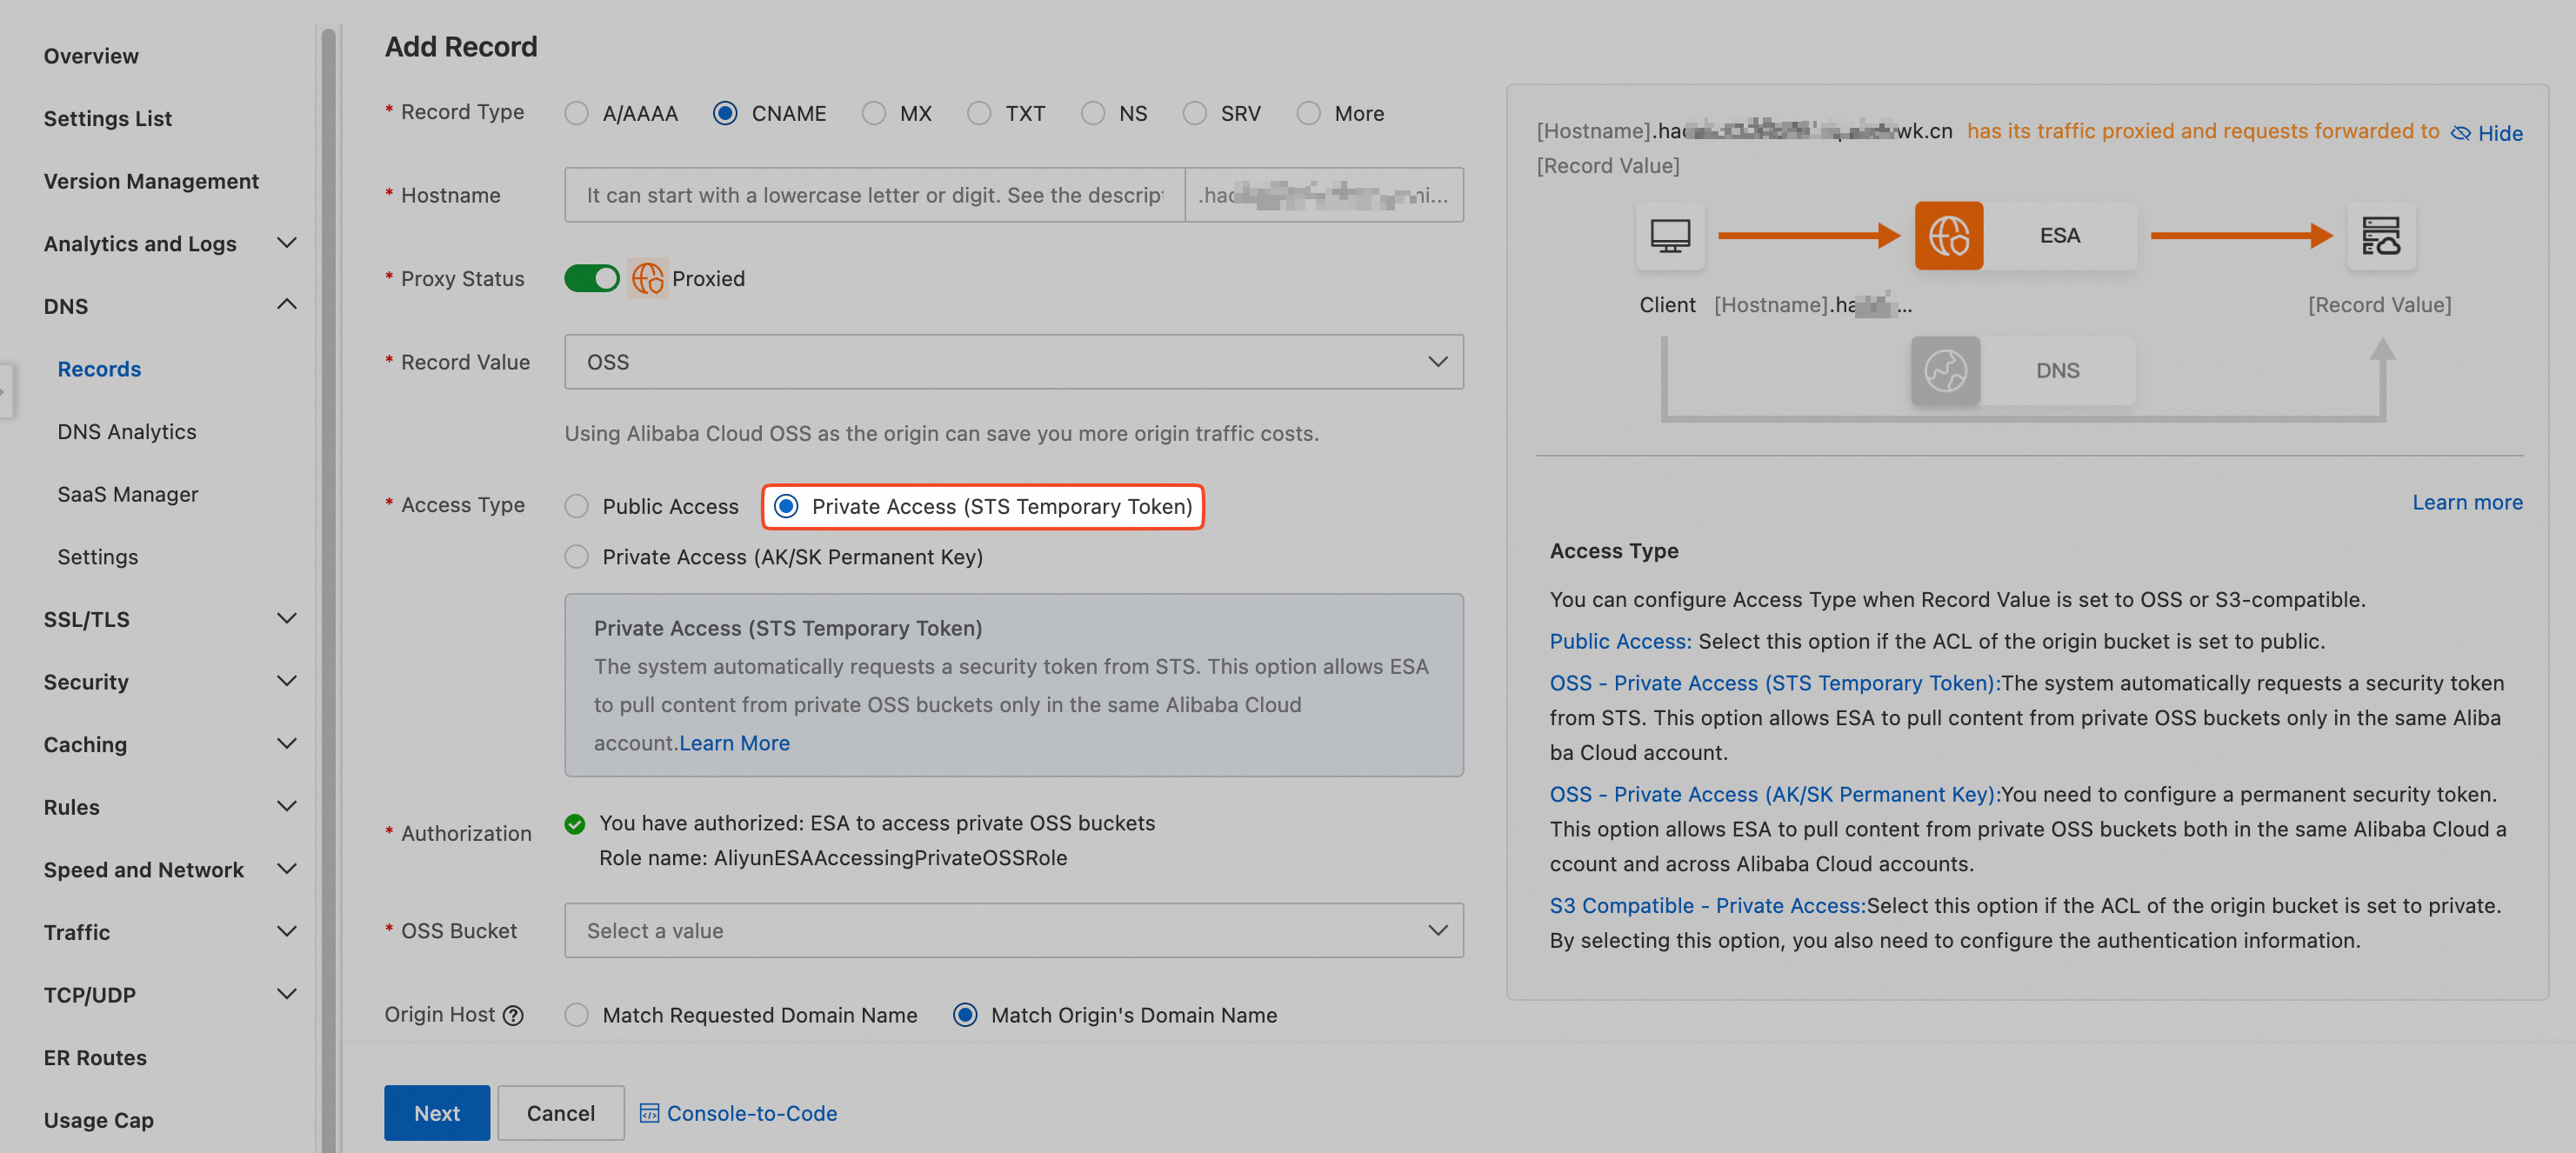This screenshot has height=1153, width=2576.
Task: Click the Hostname input field
Action: tap(875, 194)
